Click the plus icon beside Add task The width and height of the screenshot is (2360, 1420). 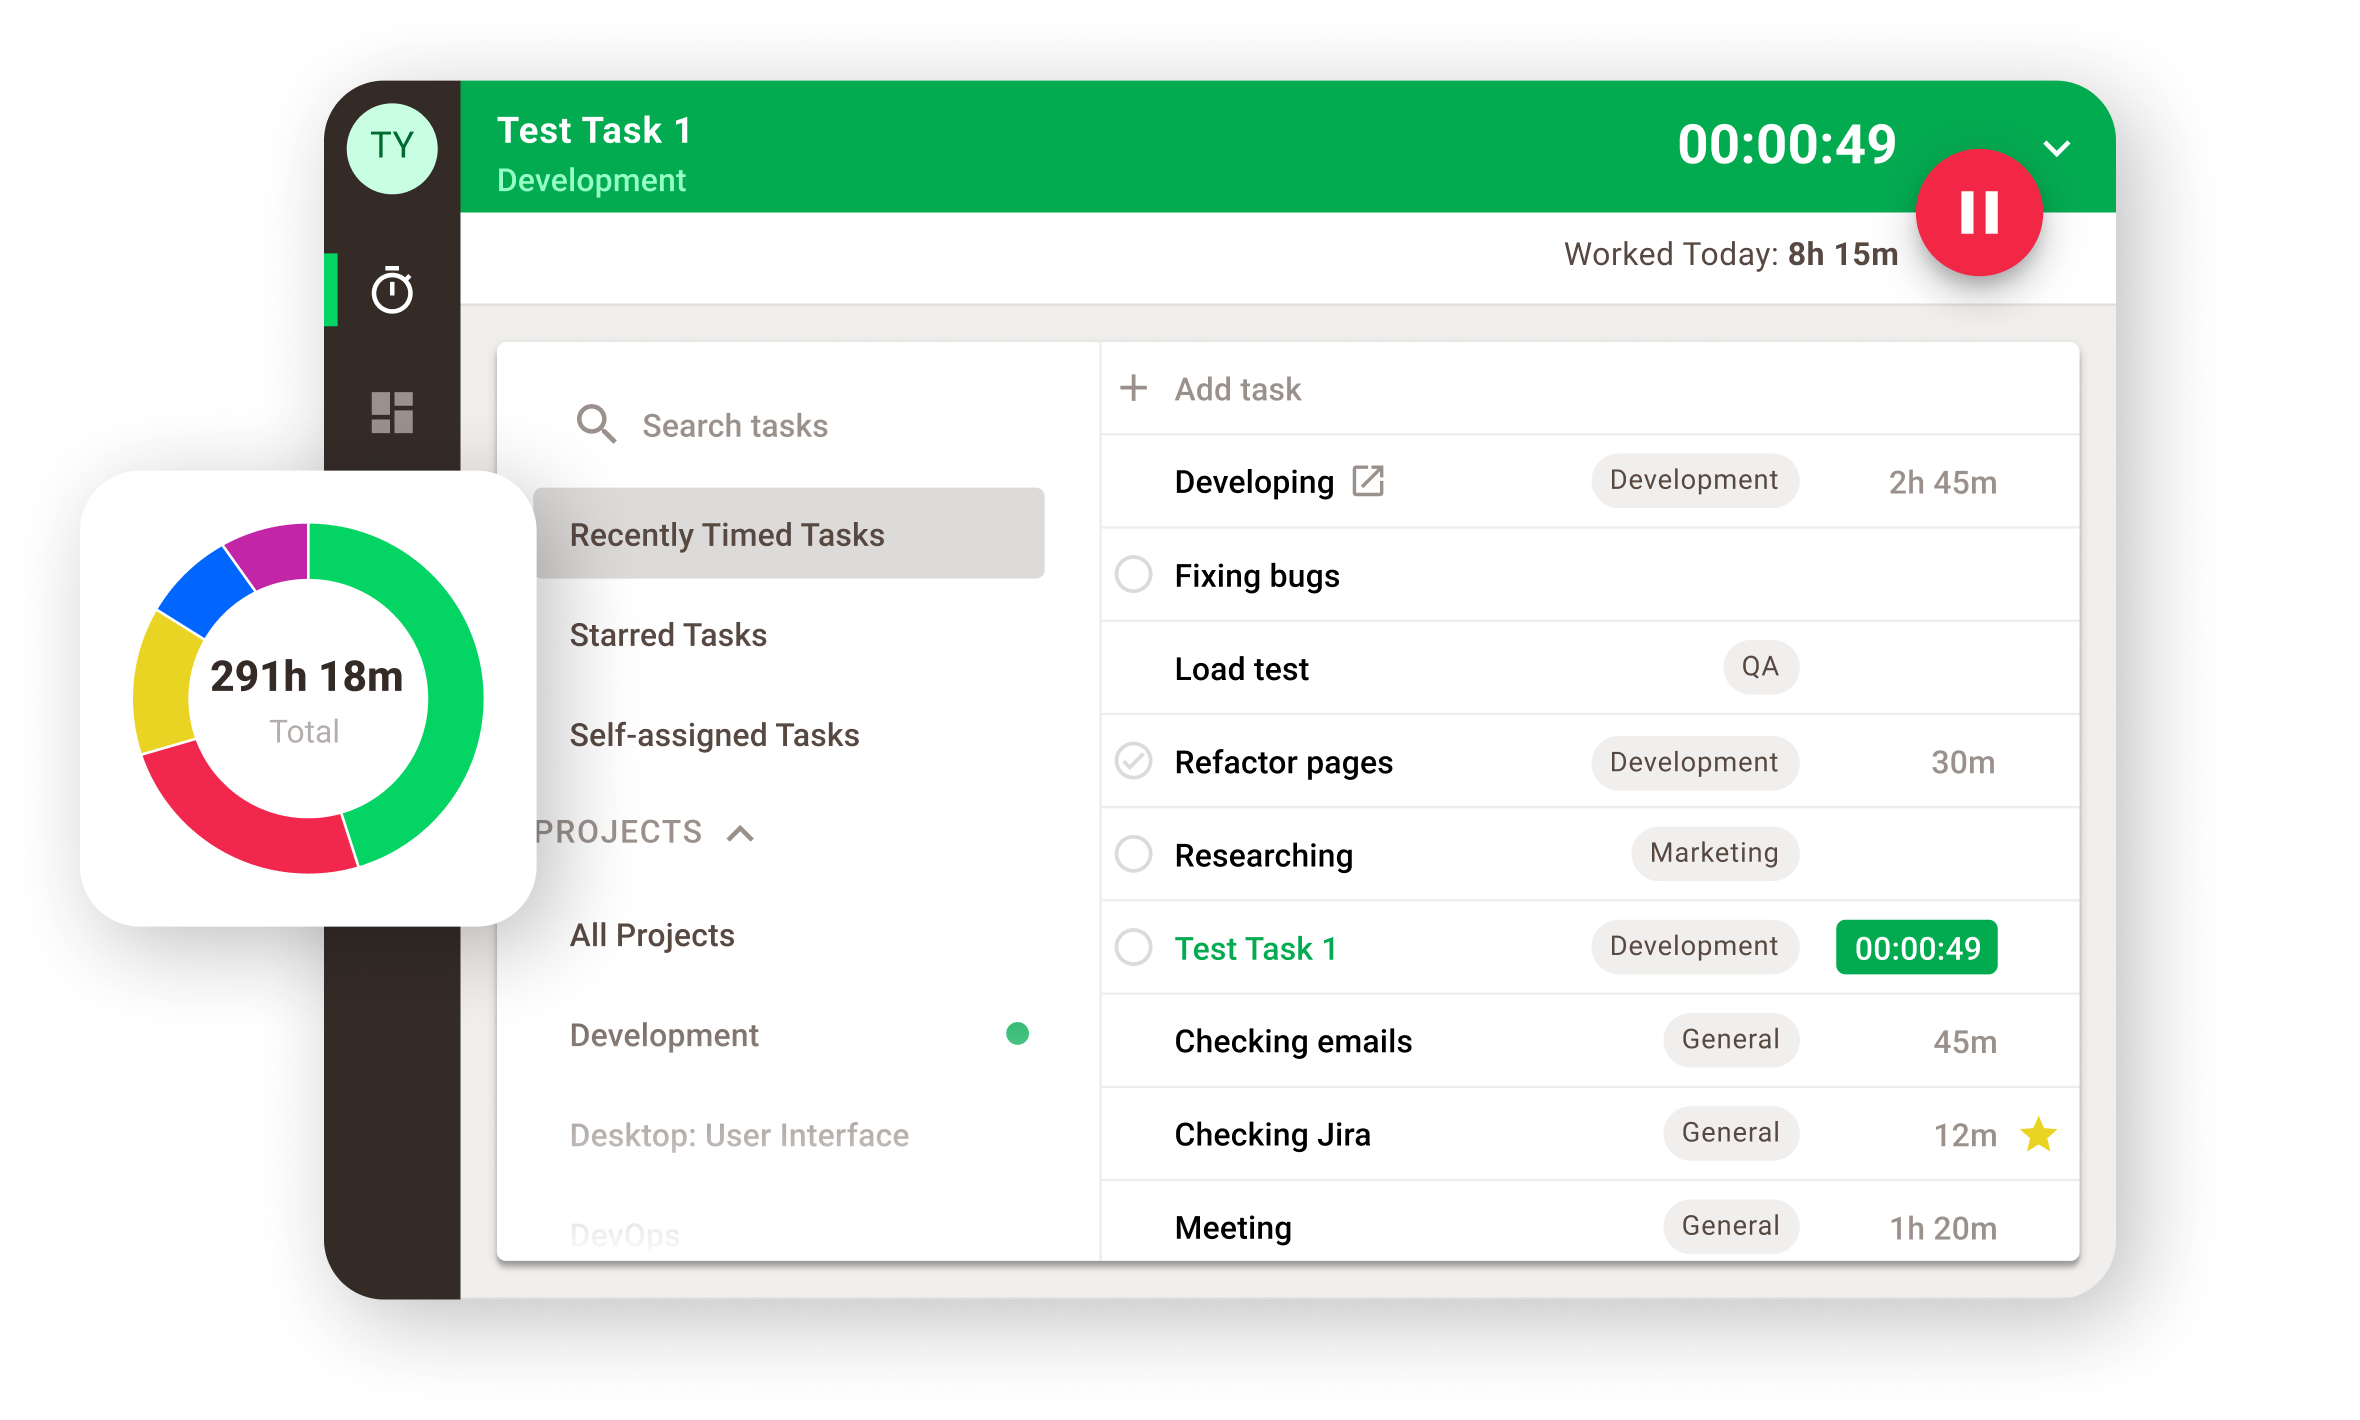pos(1133,388)
